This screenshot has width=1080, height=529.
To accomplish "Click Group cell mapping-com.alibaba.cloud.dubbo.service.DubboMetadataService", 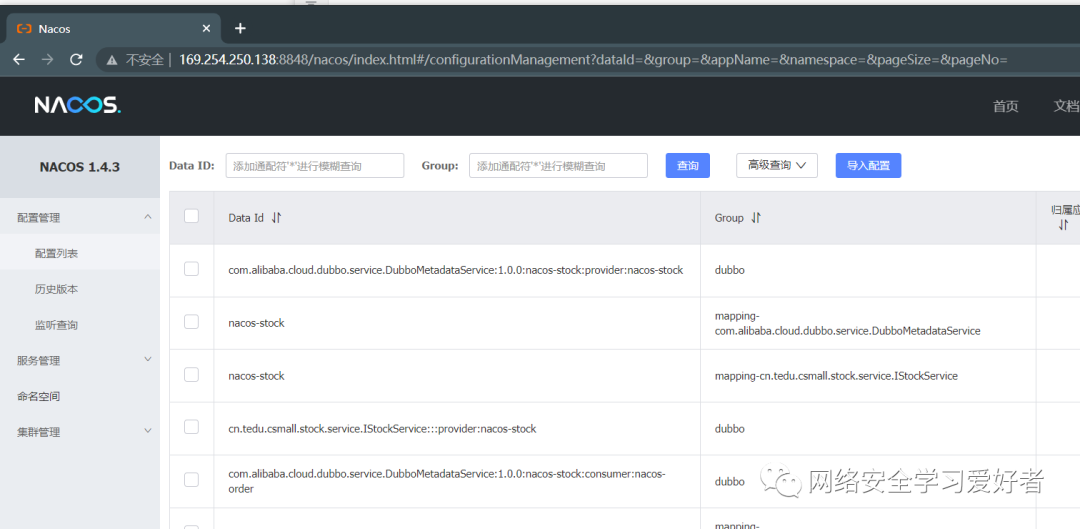I will click(x=847, y=324).
